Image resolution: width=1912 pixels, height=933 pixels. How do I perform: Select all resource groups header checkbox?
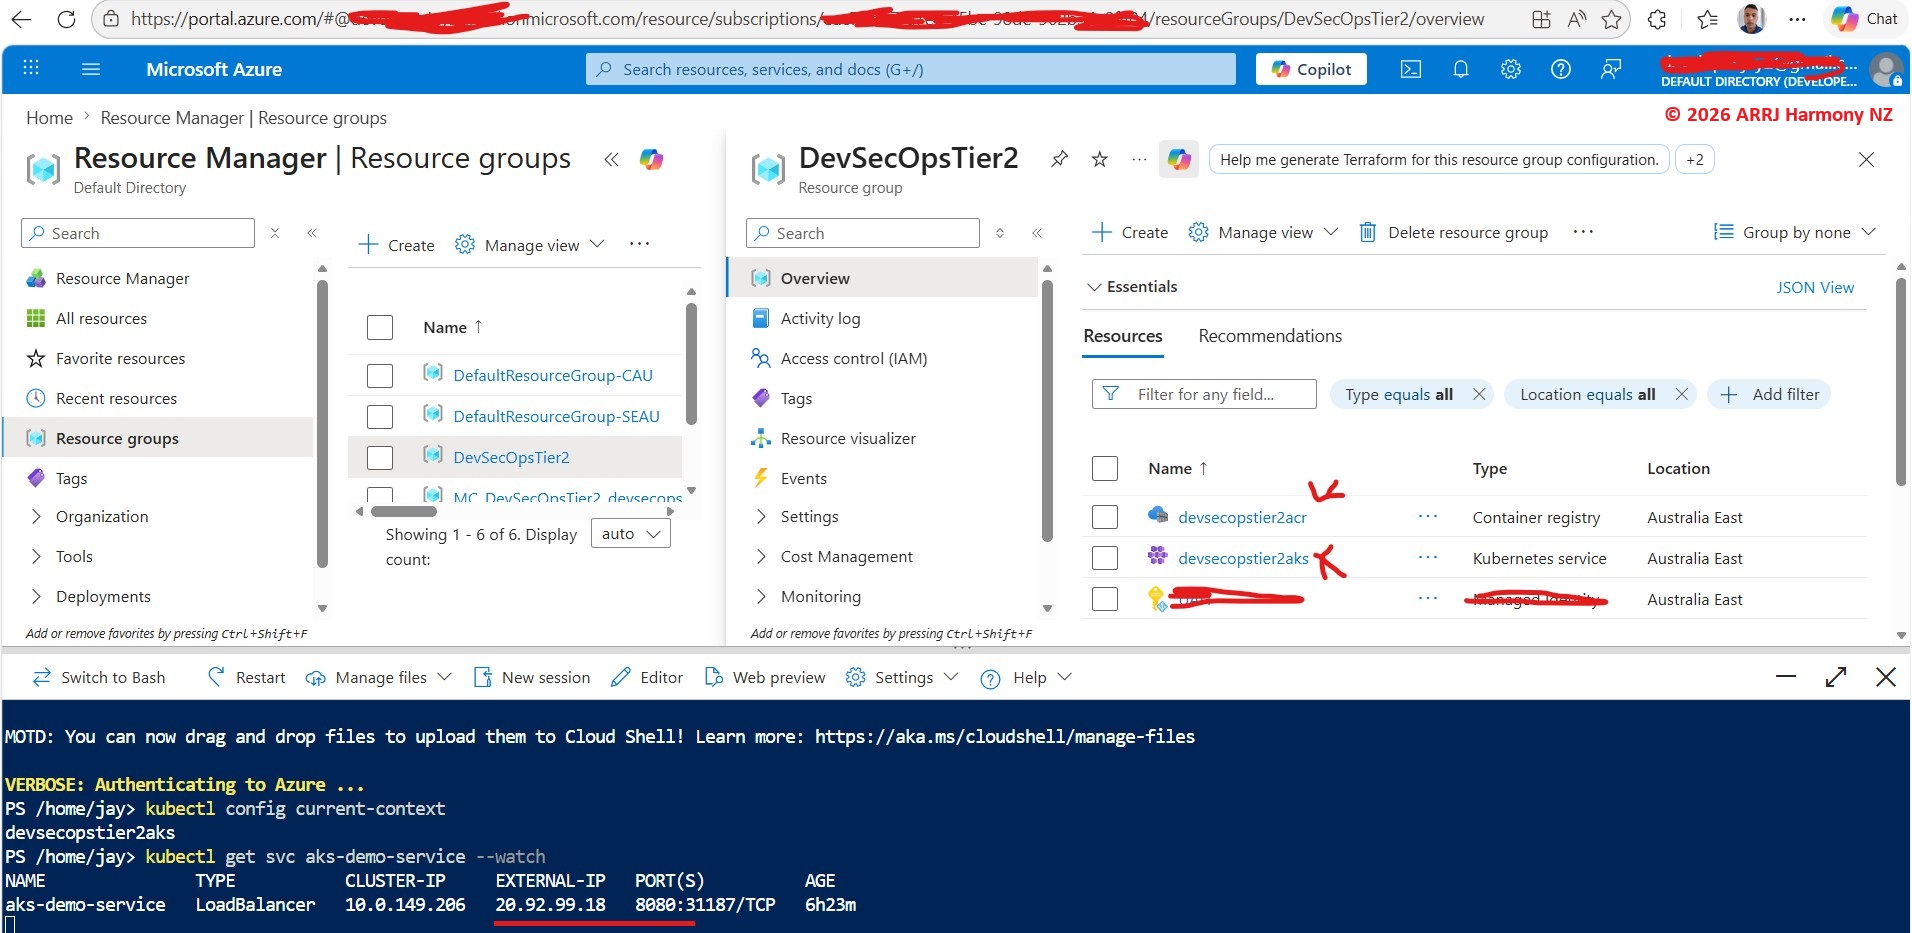click(x=380, y=327)
